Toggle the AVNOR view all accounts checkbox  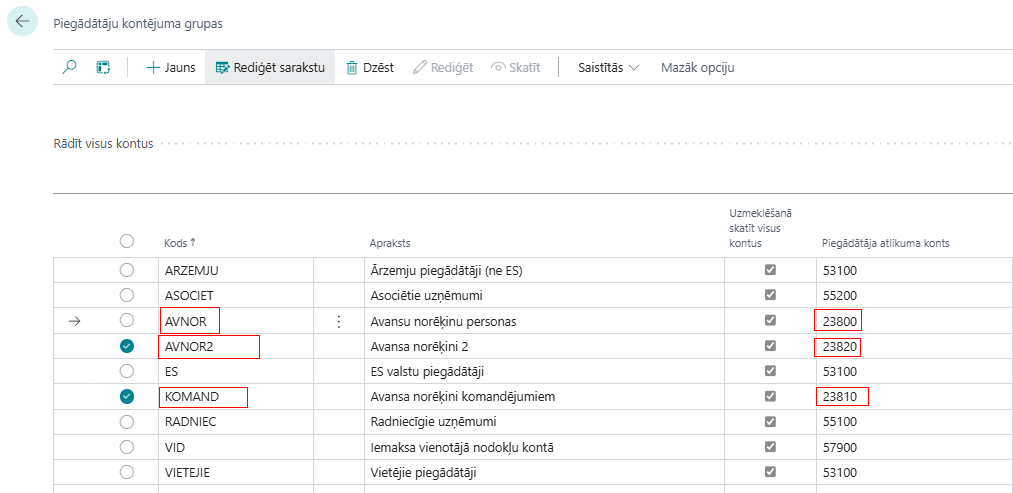click(x=769, y=320)
